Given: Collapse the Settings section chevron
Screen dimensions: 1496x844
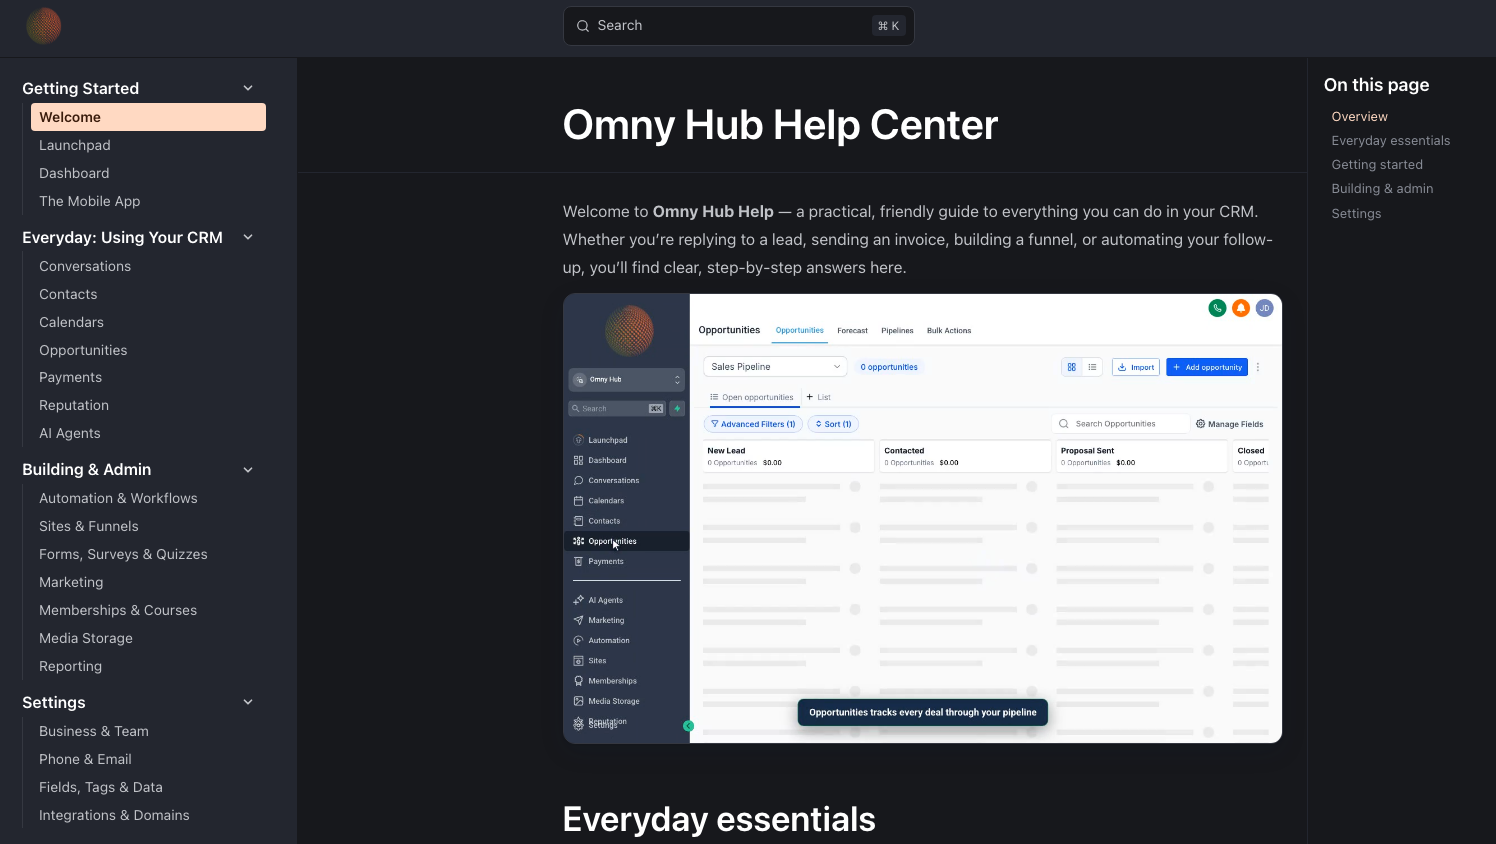Looking at the screenshot, I should 248,702.
